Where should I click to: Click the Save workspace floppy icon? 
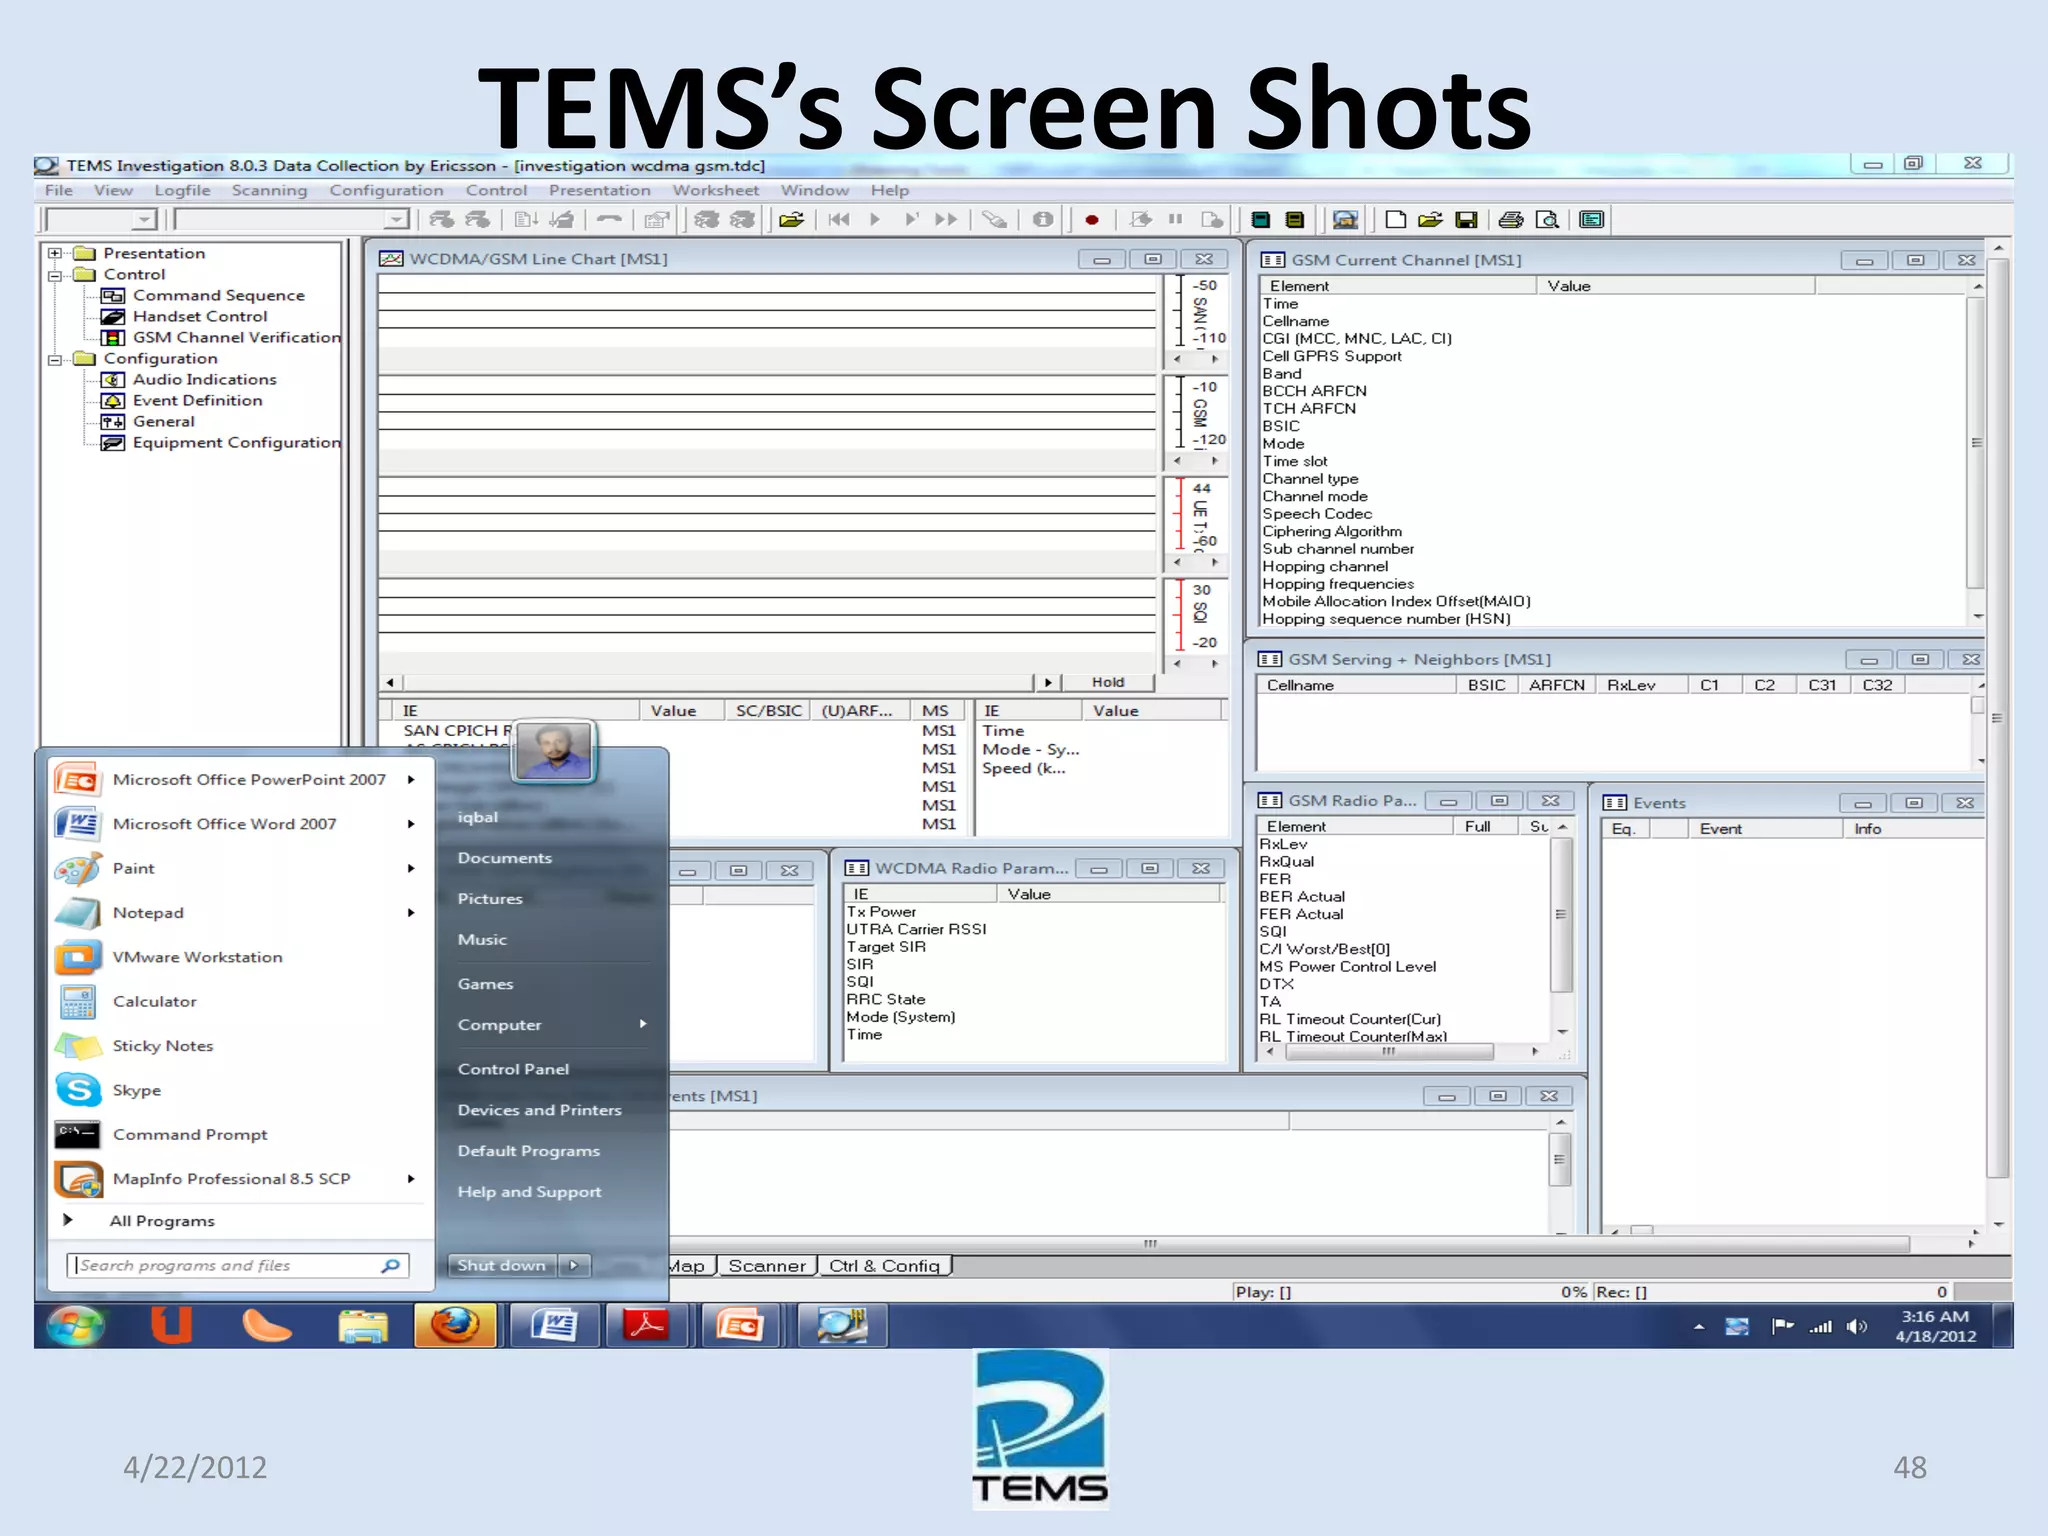[x=1466, y=220]
